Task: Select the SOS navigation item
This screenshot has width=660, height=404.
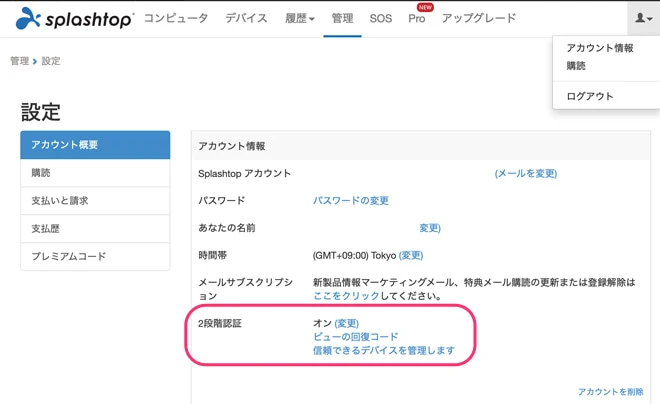Action: coord(380,18)
